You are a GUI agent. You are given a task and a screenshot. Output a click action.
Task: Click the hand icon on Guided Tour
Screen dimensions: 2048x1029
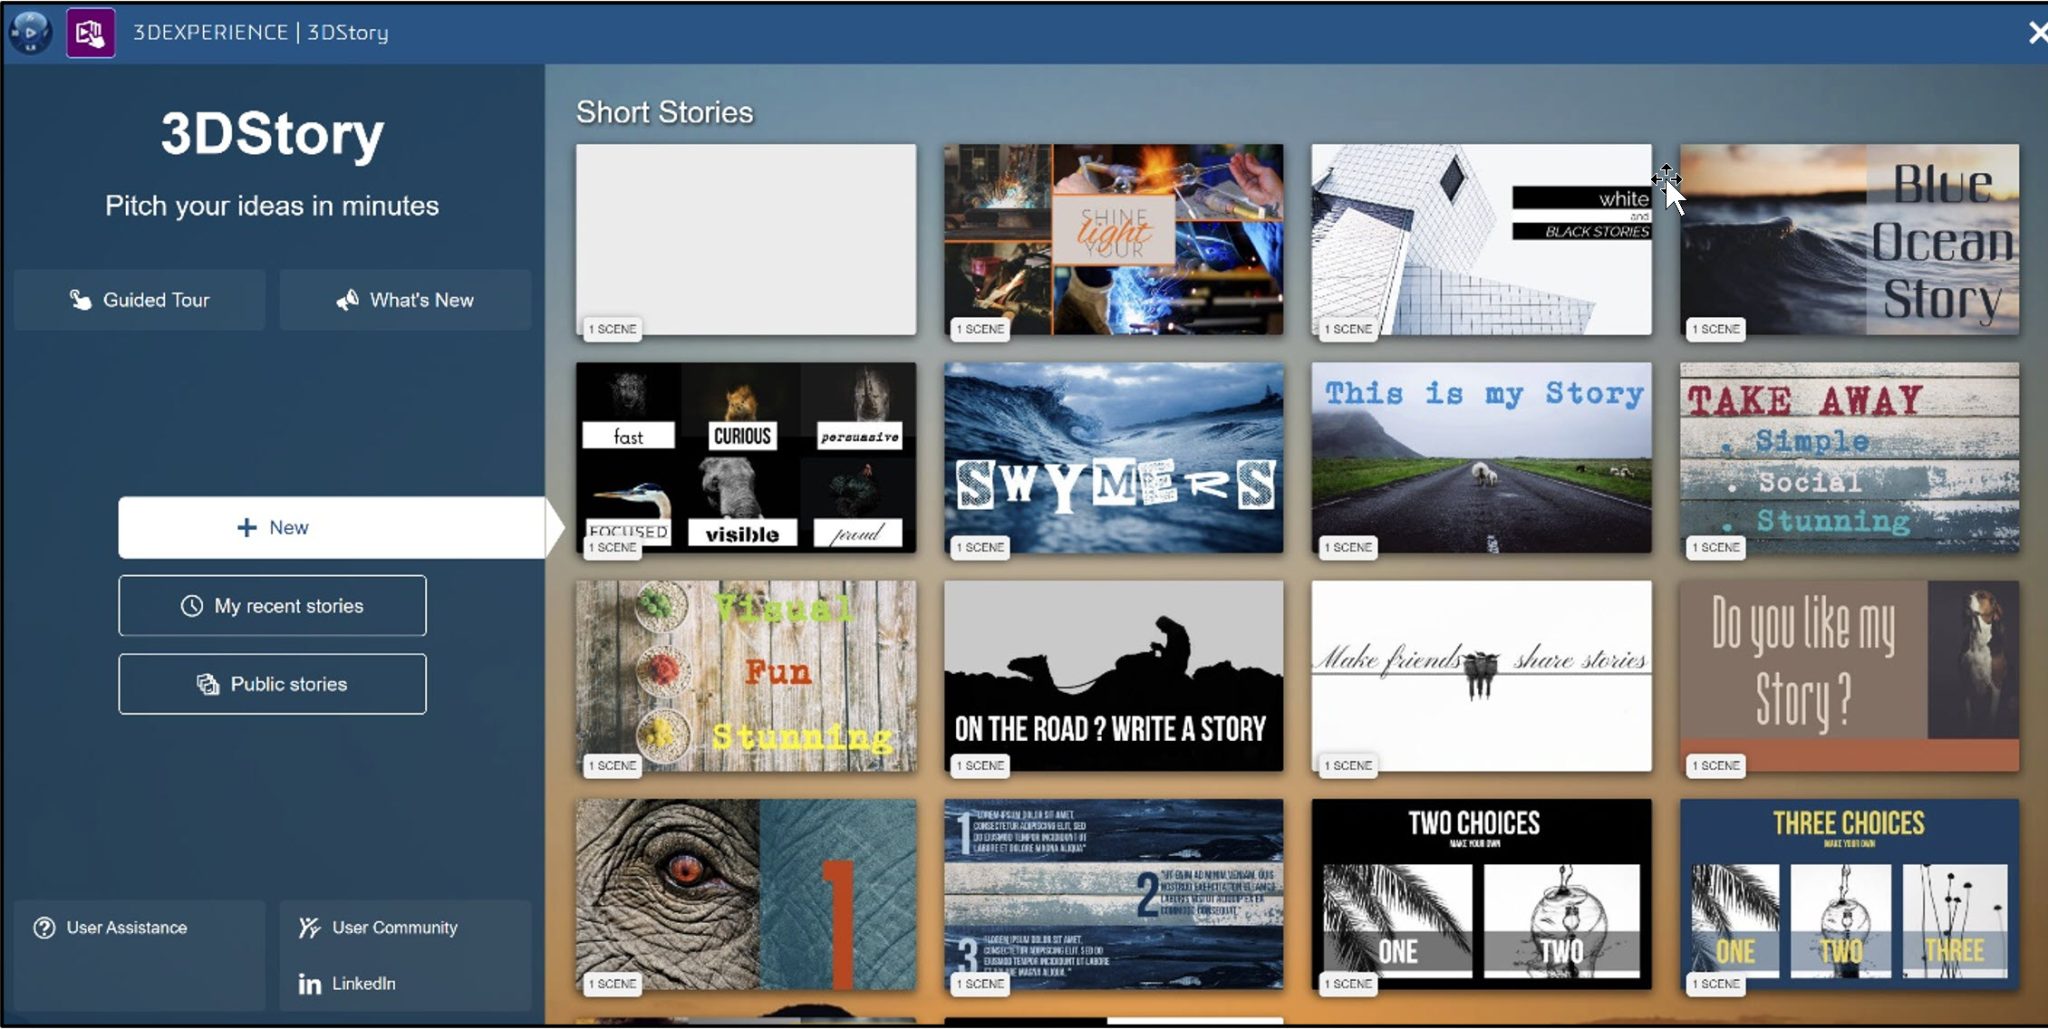point(80,299)
